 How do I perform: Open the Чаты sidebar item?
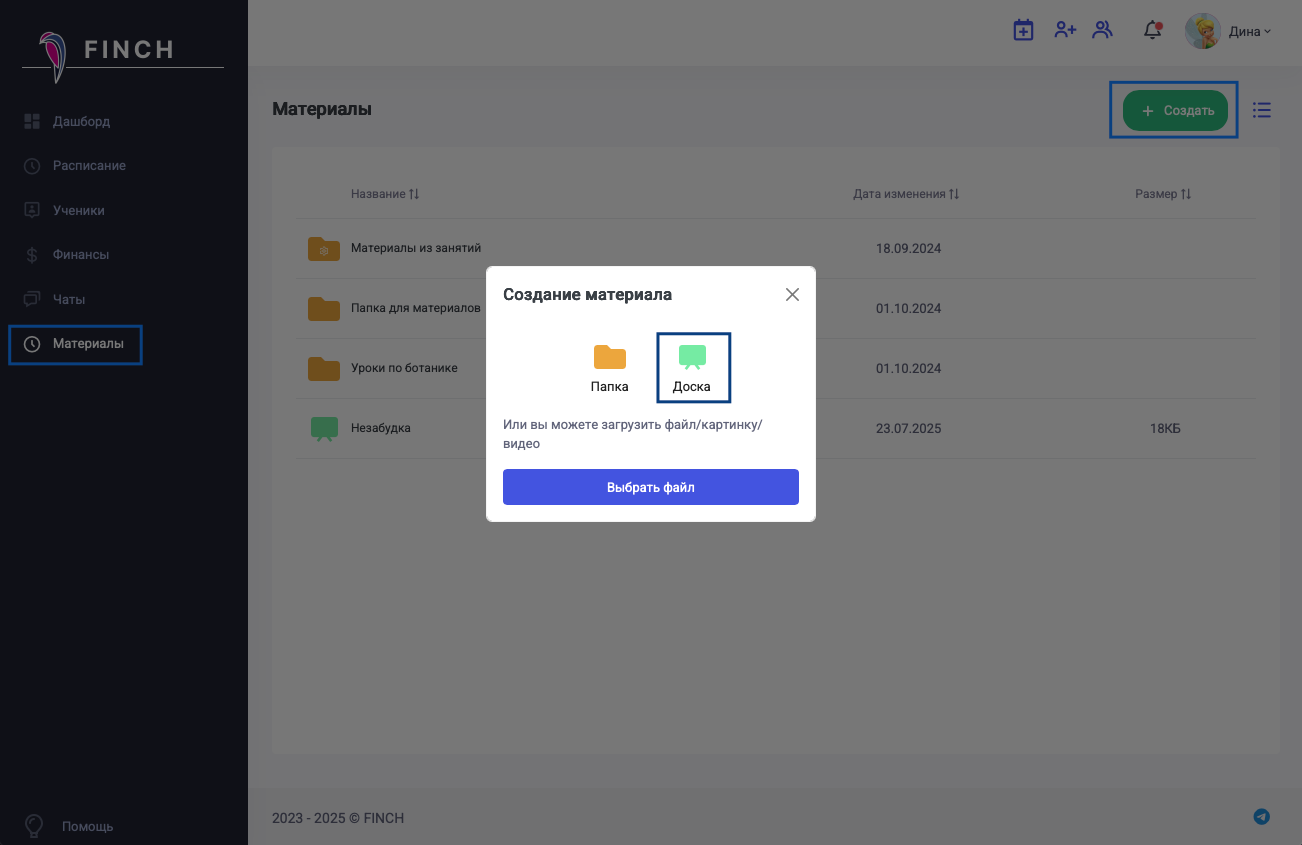click(x=69, y=299)
